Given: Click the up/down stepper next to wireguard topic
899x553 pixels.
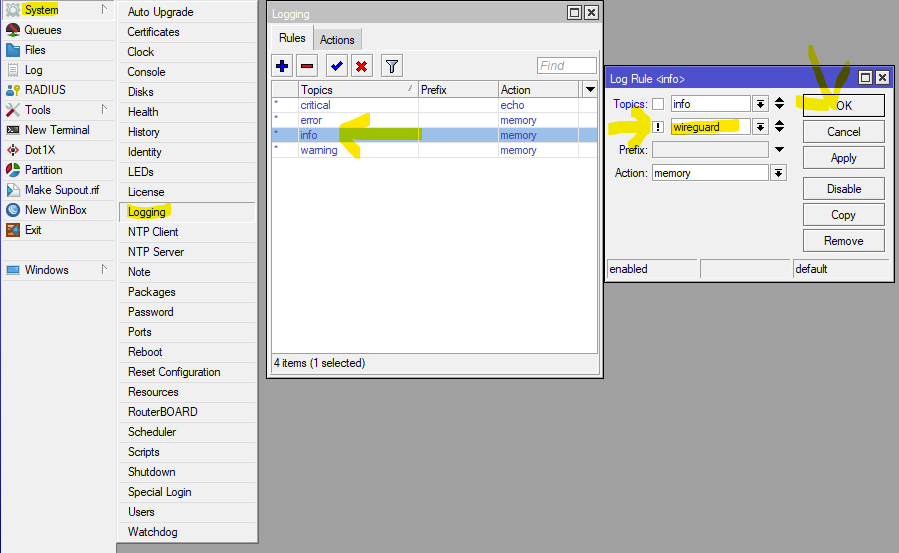Looking at the screenshot, I should 779,127.
